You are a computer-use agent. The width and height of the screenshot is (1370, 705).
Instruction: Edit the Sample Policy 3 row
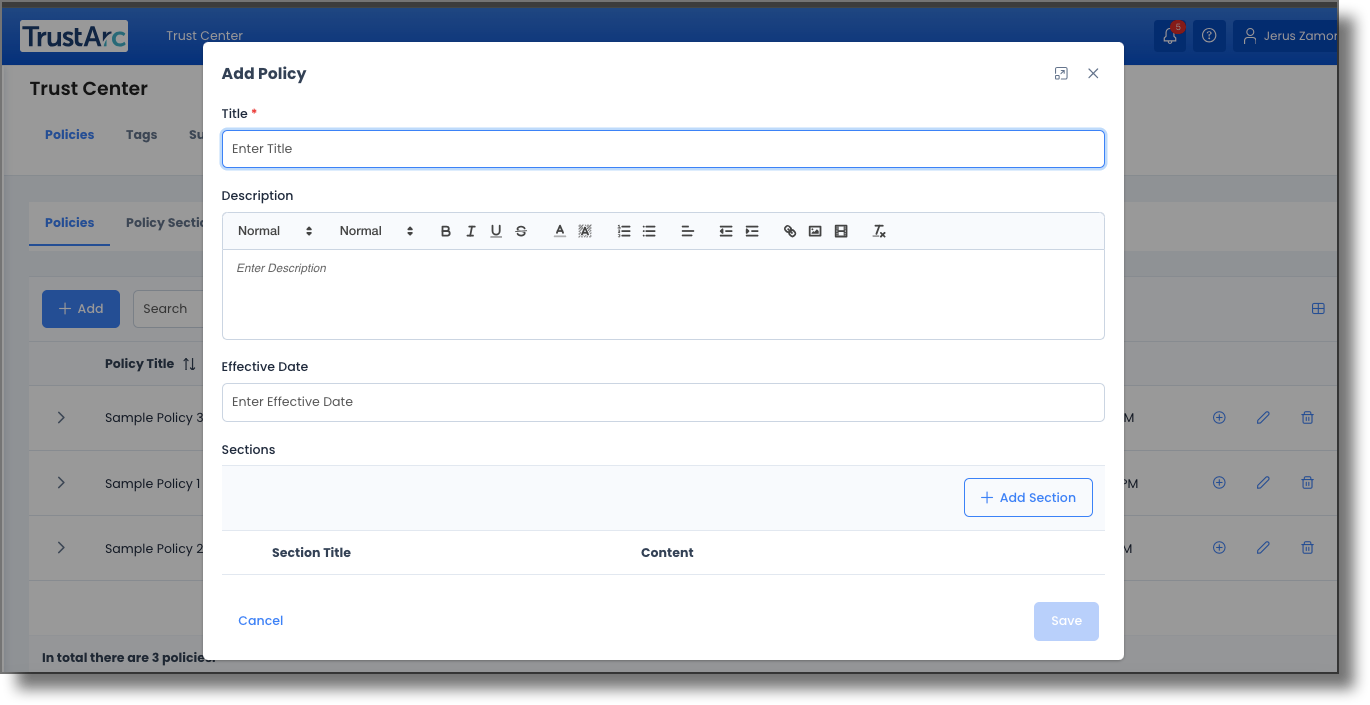click(1263, 417)
